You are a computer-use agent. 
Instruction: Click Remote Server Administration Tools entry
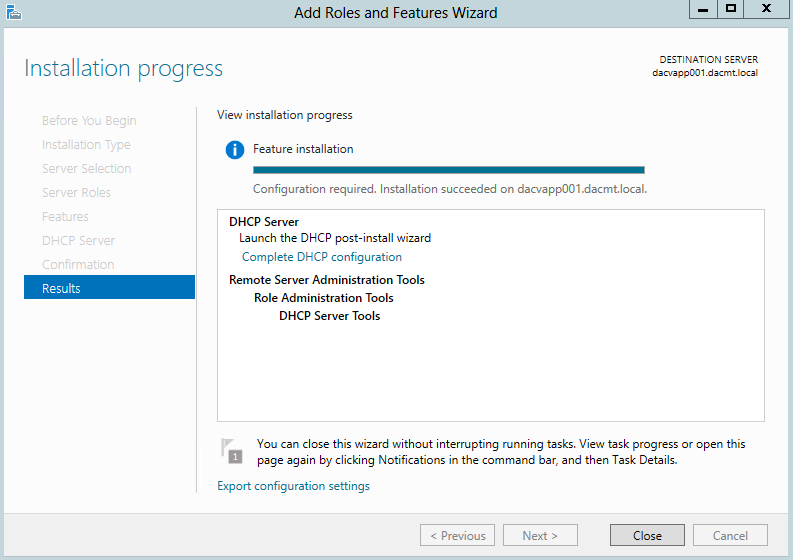click(327, 280)
